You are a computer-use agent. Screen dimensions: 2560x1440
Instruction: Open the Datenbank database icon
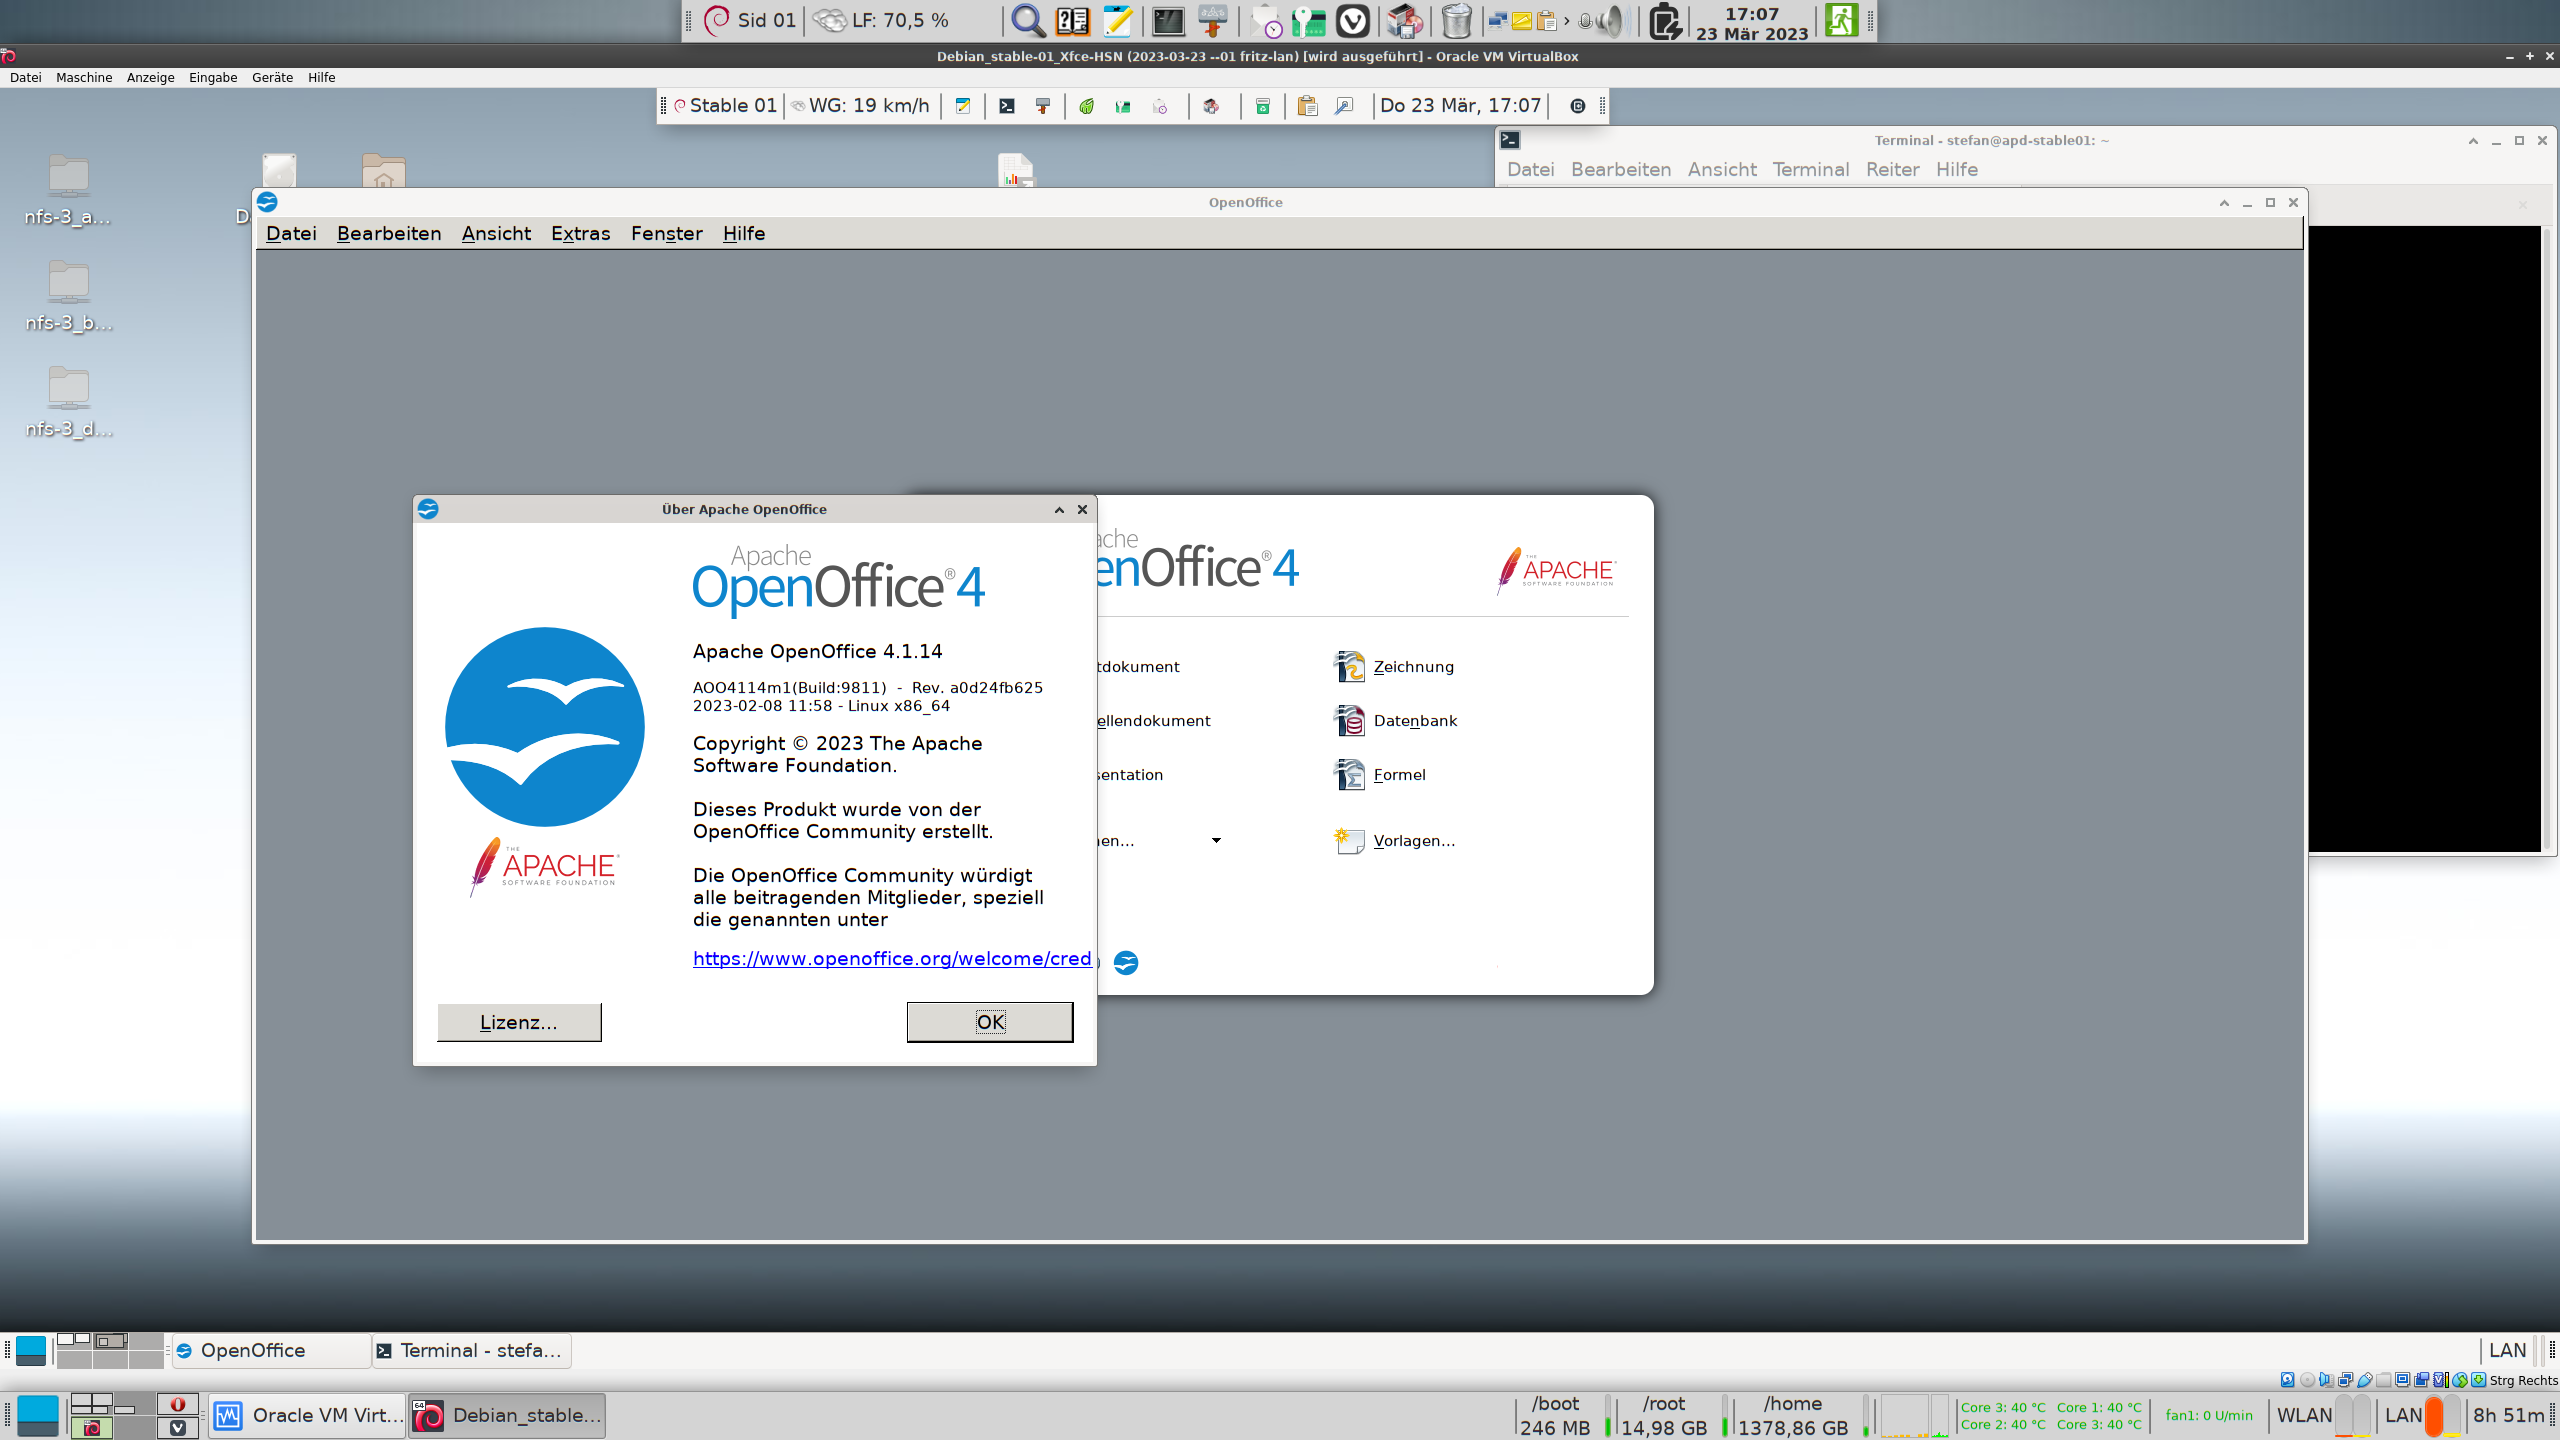[x=1349, y=720]
